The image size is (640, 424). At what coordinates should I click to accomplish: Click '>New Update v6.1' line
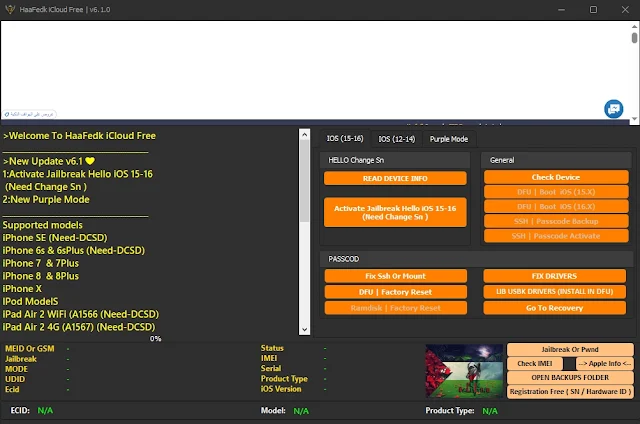click(x=49, y=161)
